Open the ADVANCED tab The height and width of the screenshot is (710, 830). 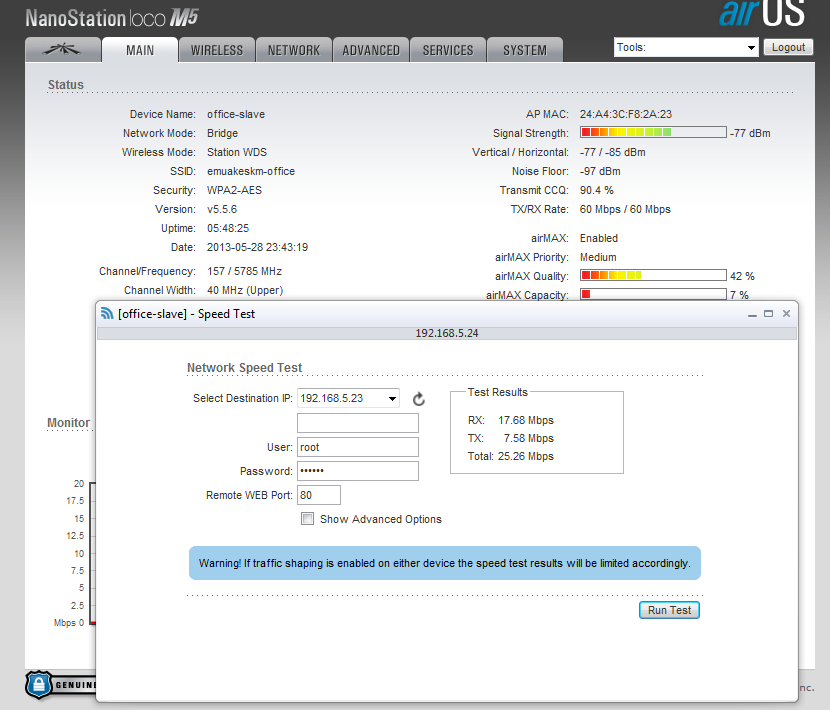click(x=371, y=50)
